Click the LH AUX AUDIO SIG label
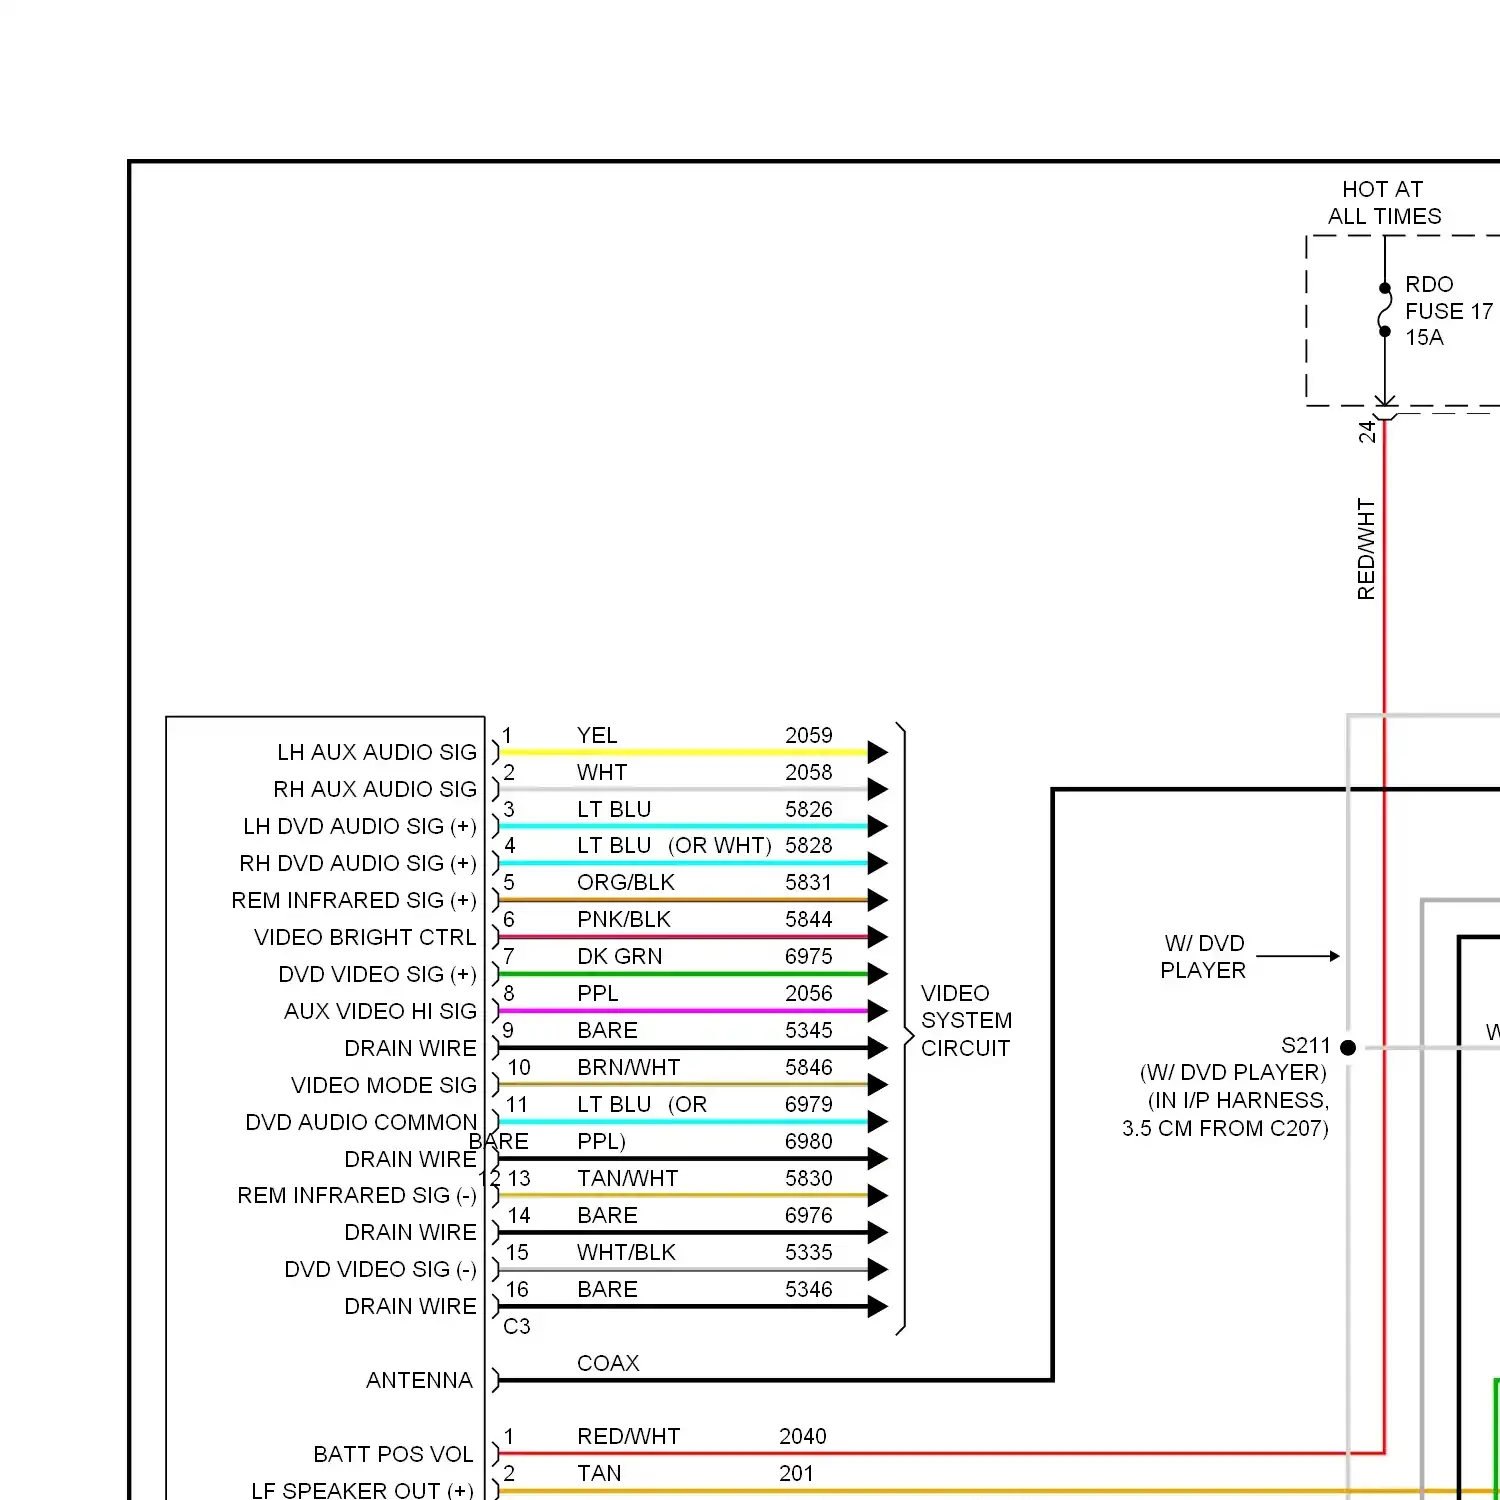Image resolution: width=1500 pixels, height=1500 pixels. pos(377,752)
